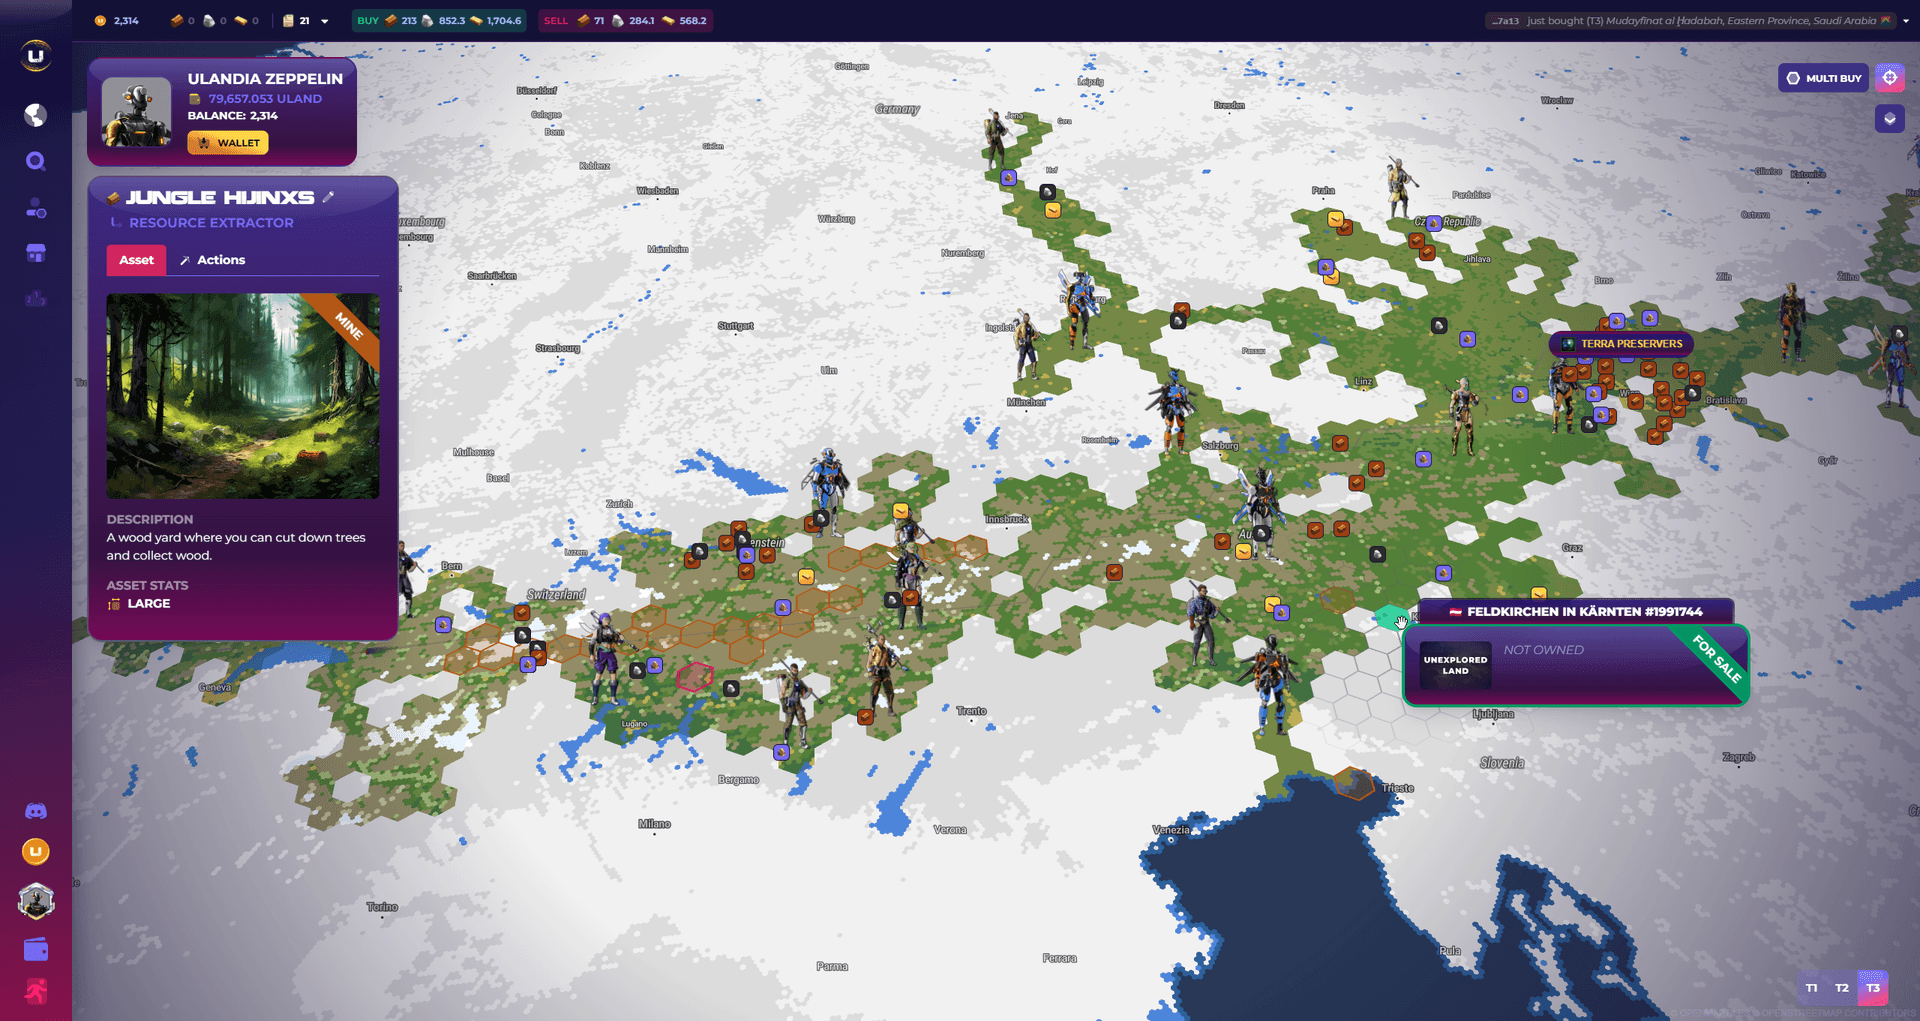Click the Milano city label

[x=655, y=824]
